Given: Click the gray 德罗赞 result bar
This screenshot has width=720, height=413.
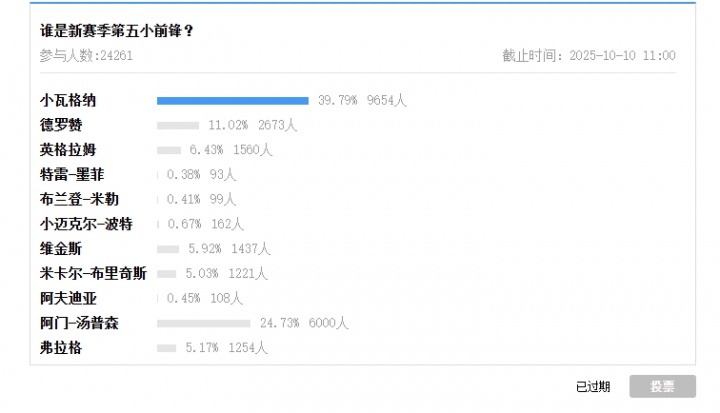Looking at the screenshot, I should [178, 125].
